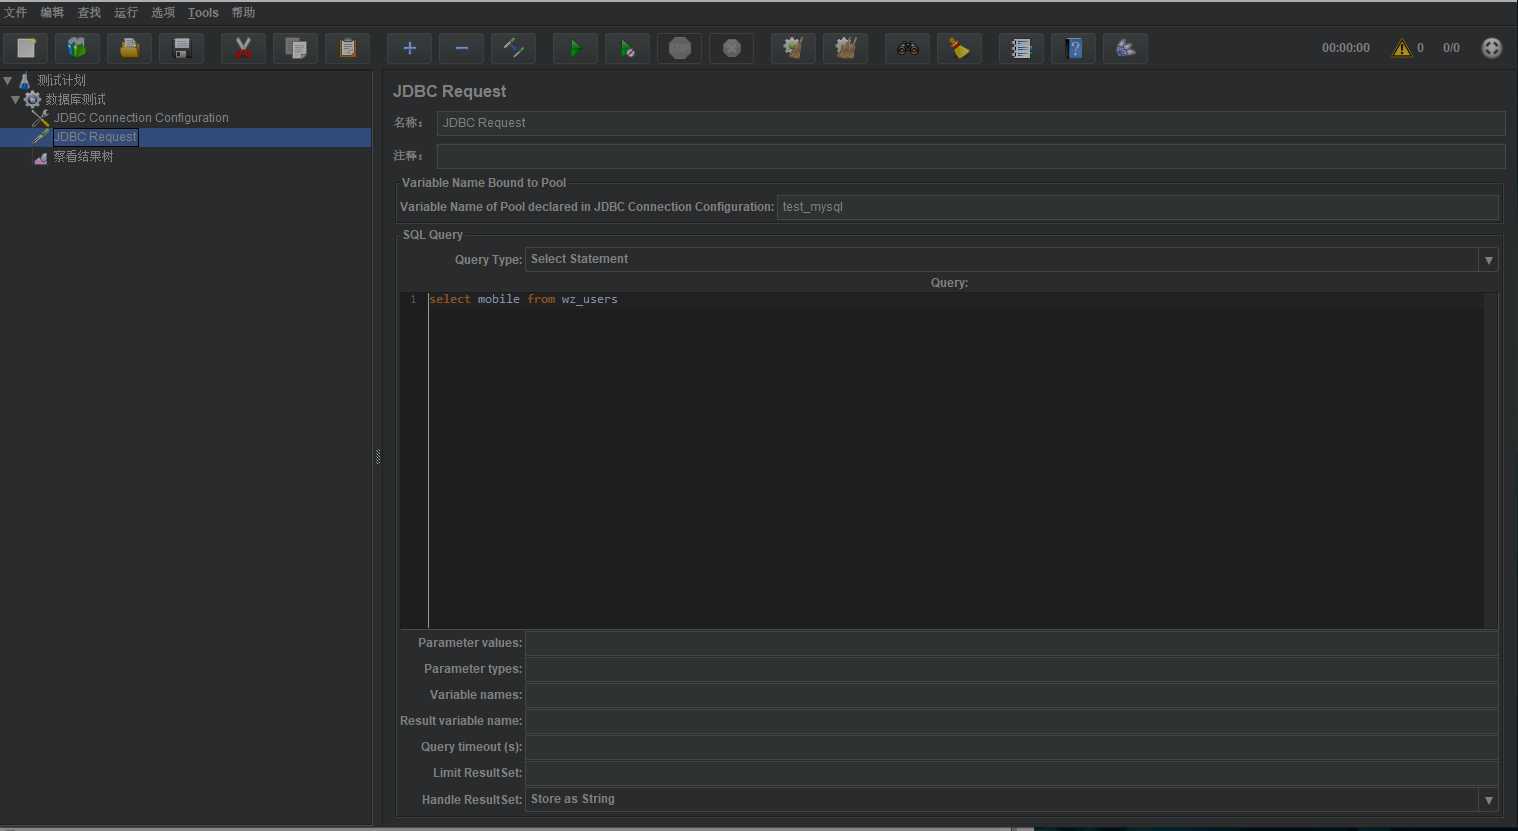Expand all nodes plus icon
This screenshot has width=1518, height=831.
click(x=409, y=48)
